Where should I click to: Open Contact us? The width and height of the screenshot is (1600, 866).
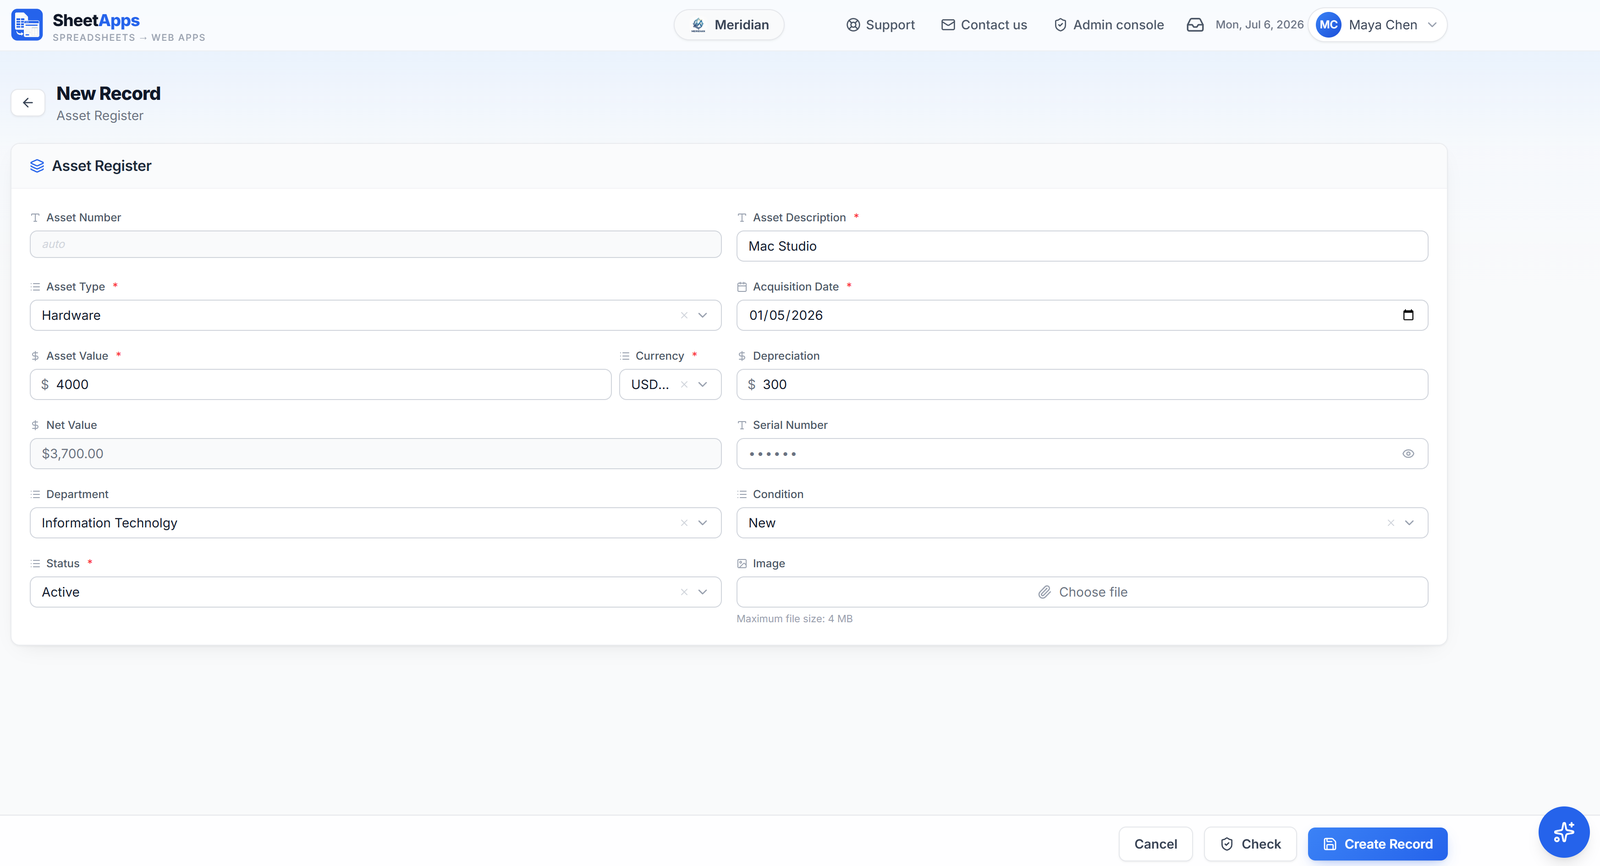(x=984, y=25)
